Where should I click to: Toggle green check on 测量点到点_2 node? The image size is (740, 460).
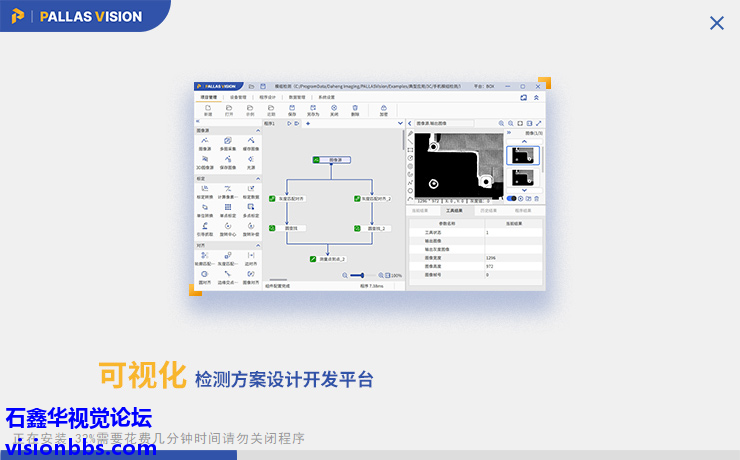click(313, 259)
